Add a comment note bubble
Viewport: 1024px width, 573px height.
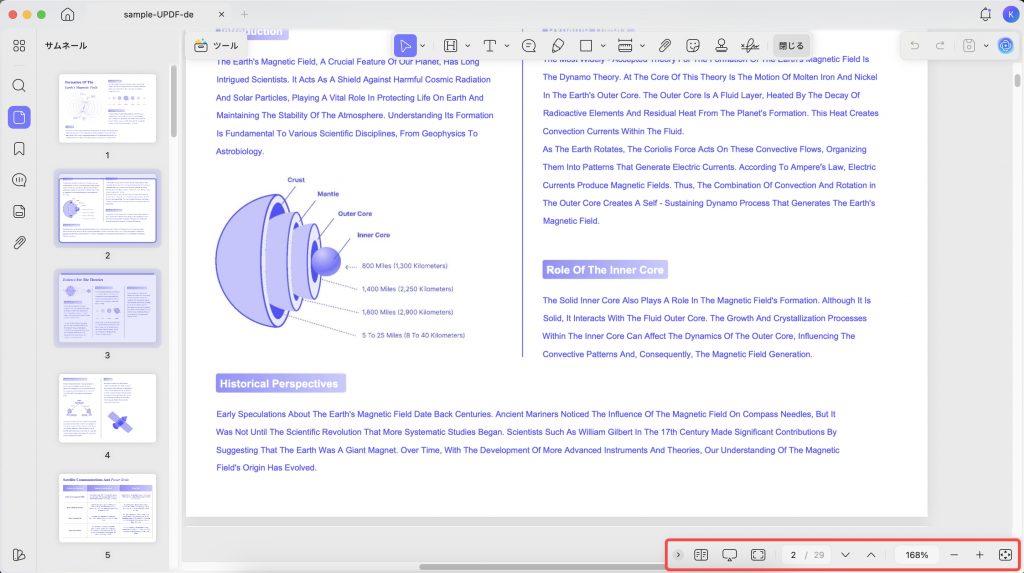(x=529, y=46)
